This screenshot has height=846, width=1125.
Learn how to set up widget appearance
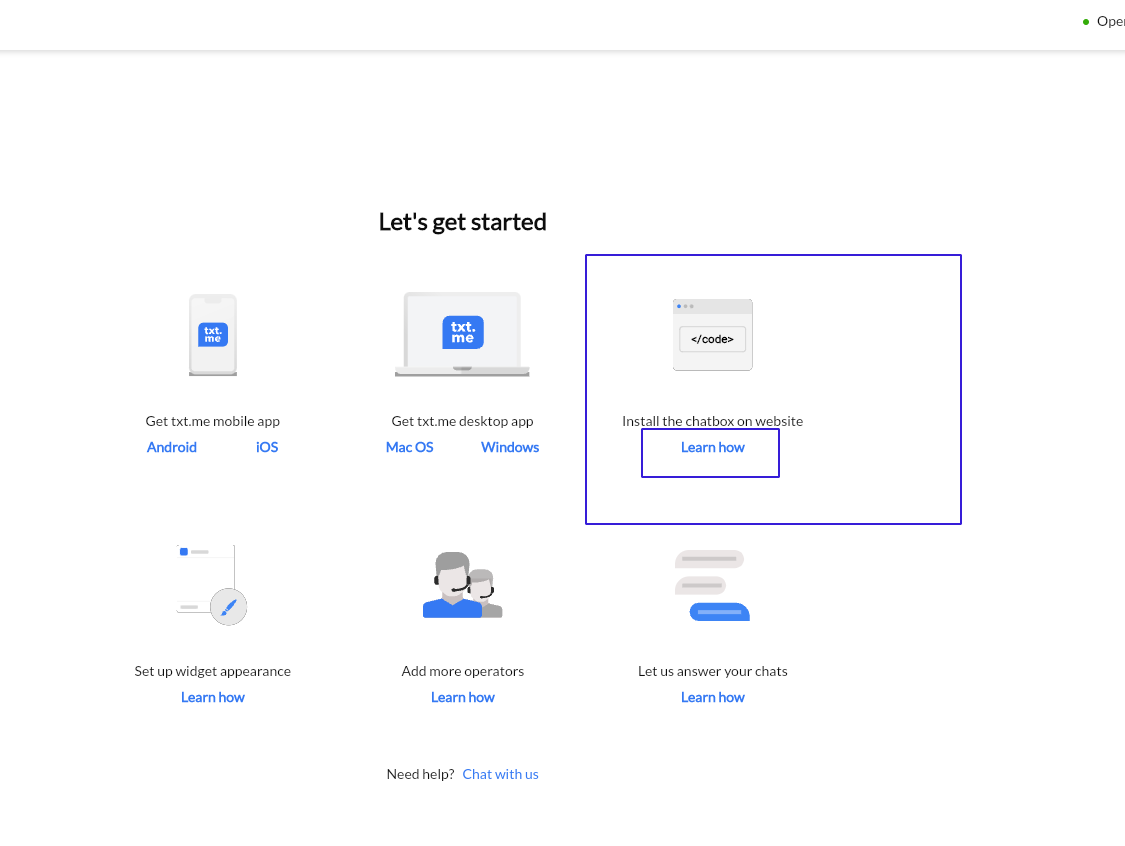pyautogui.click(x=212, y=697)
